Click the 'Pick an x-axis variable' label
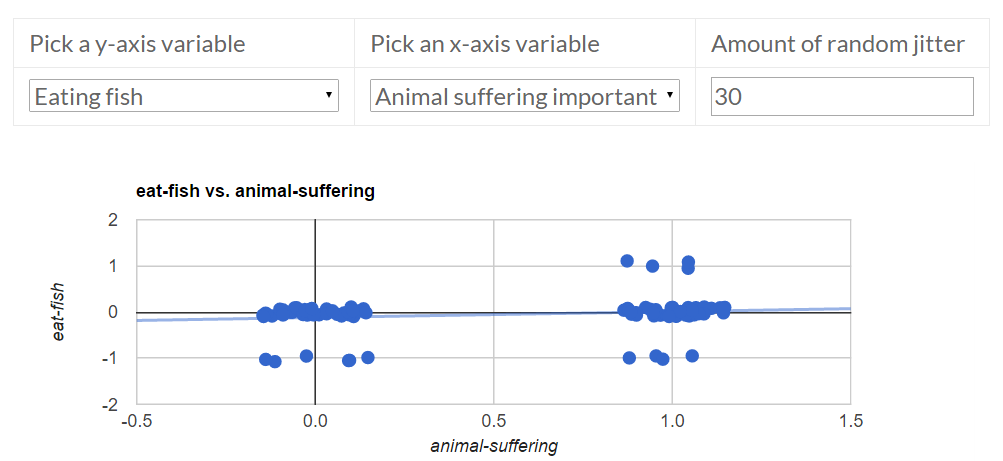Image resolution: width=1003 pixels, height=461 pixels. [x=485, y=44]
